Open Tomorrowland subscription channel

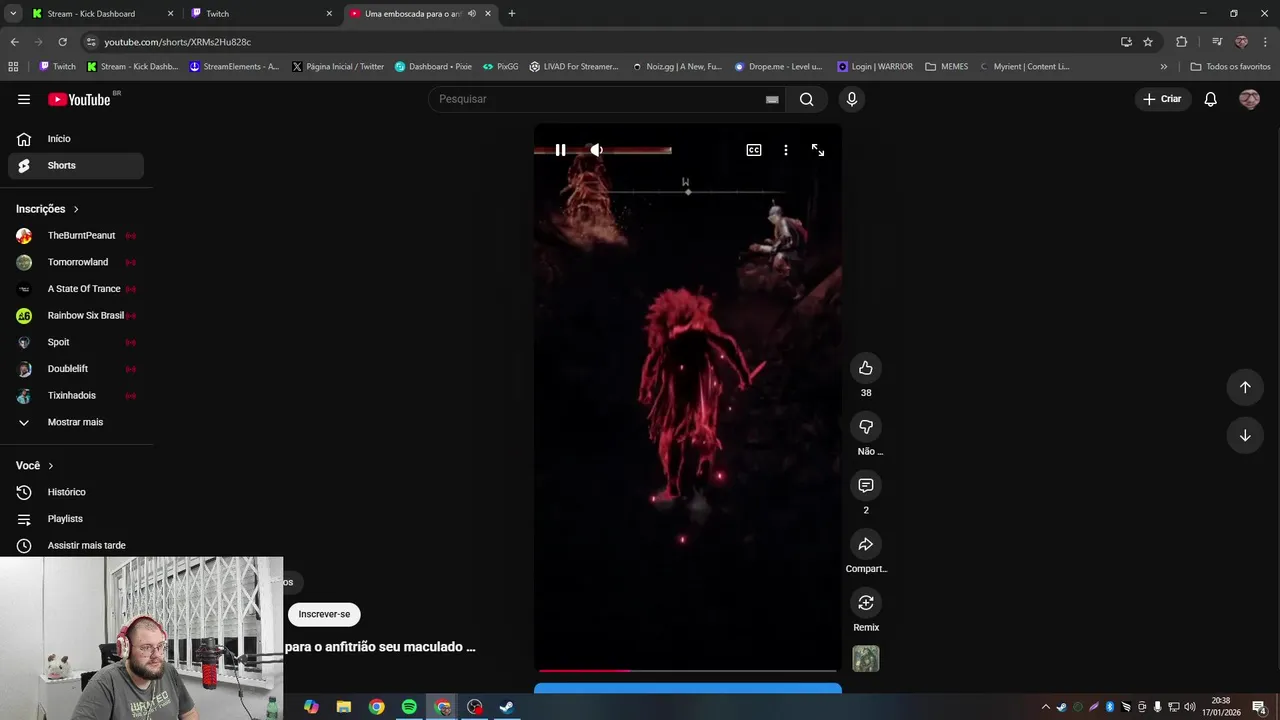(x=76, y=262)
